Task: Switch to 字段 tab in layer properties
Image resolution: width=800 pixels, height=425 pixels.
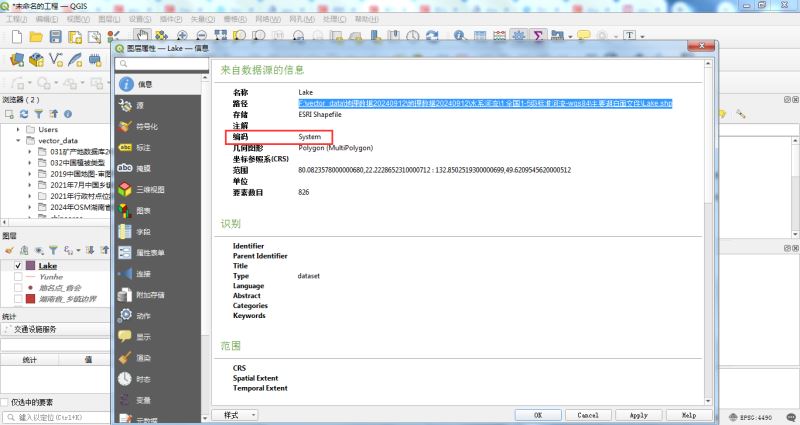Action: click(x=158, y=232)
